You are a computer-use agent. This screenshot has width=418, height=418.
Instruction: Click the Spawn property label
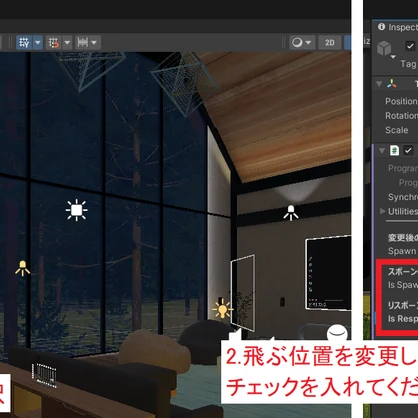click(402, 251)
